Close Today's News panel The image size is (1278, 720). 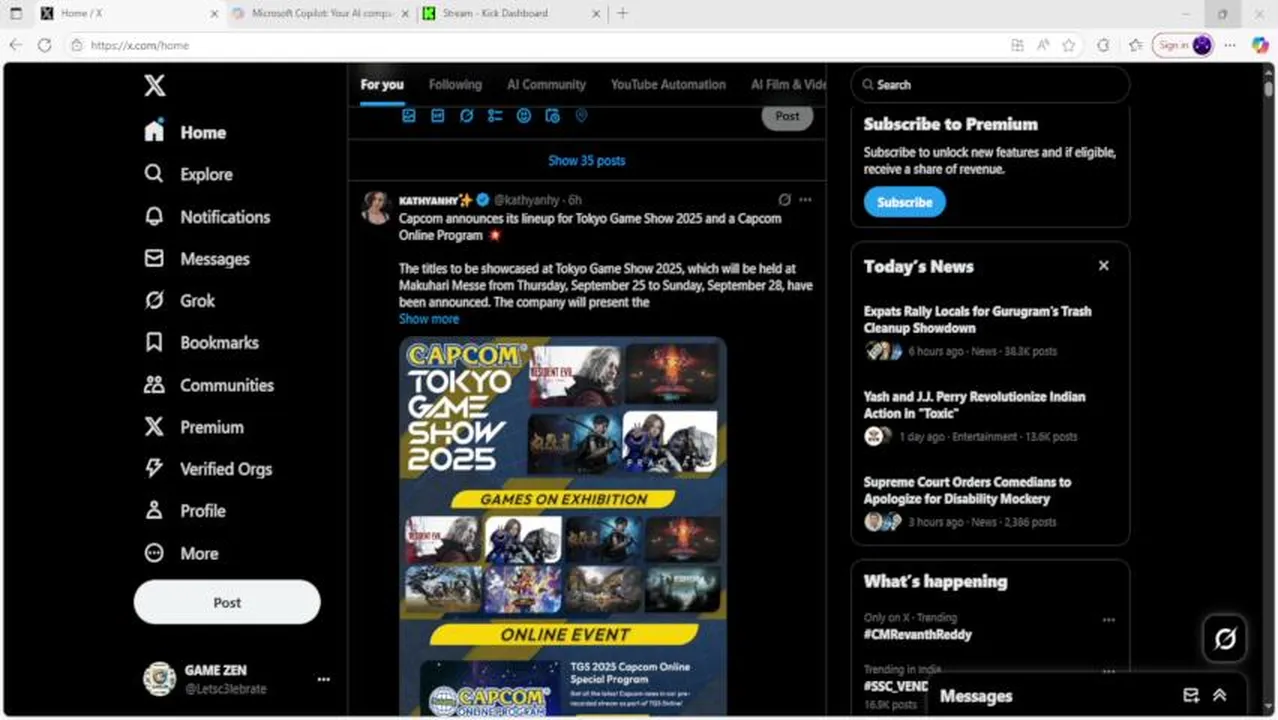pyautogui.click(x=1104, y=266)
